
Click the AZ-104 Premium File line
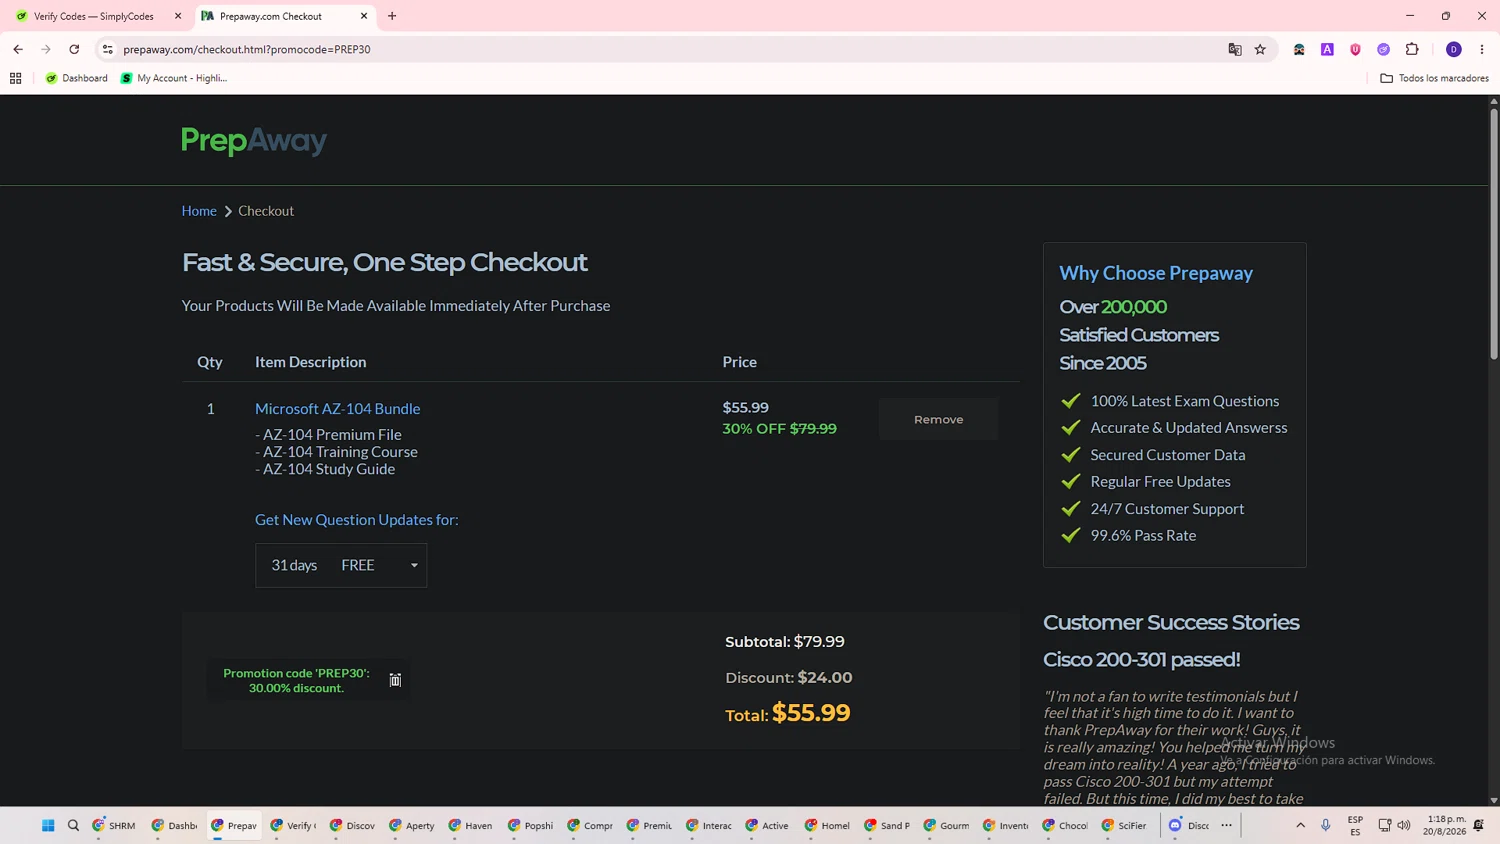click(328, 435)
